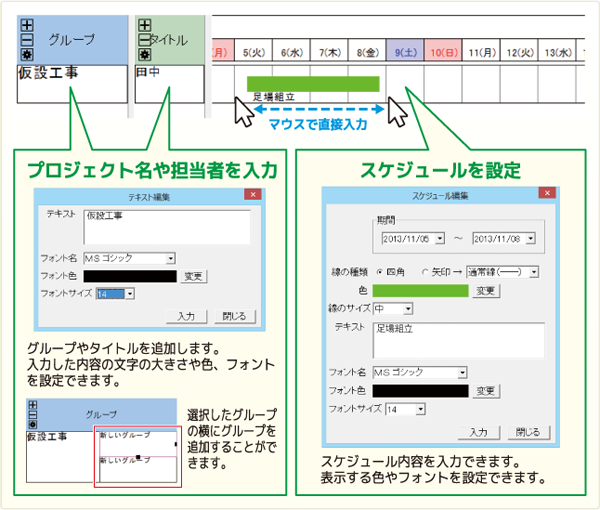Click 入力 button in スケジュール編集
The width and height of the screenshot is (600, 510).
(x=479, y=432)
